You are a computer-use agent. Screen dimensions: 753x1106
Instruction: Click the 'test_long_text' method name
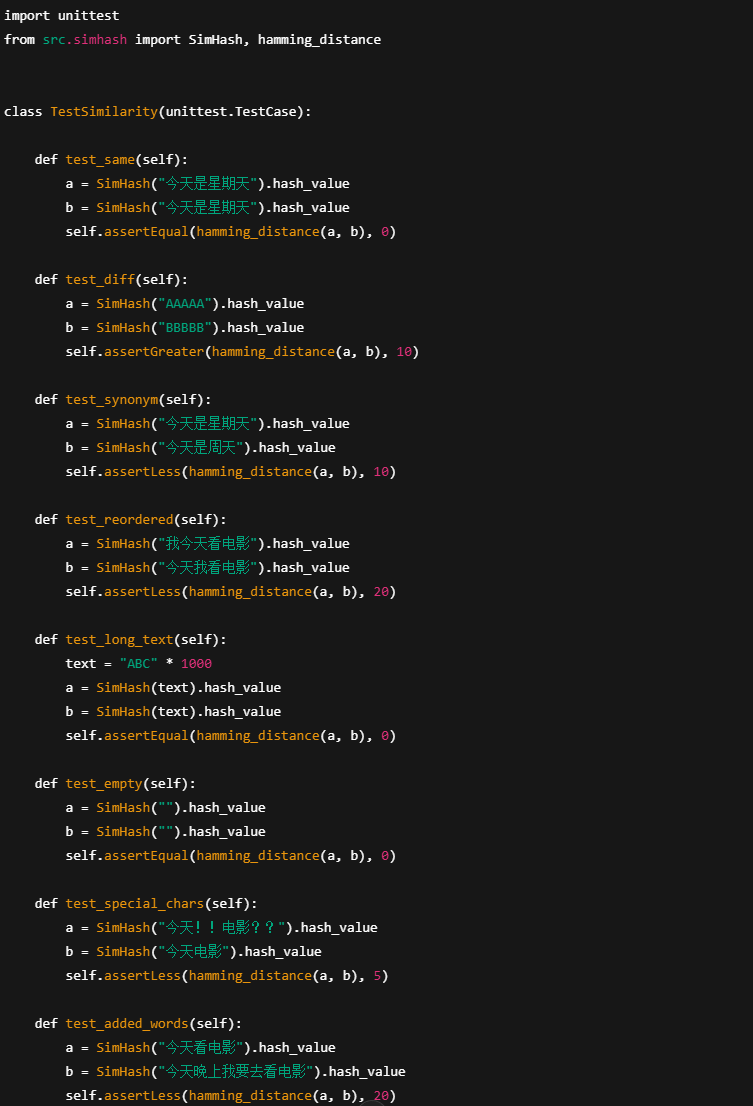tap(119, 639)
